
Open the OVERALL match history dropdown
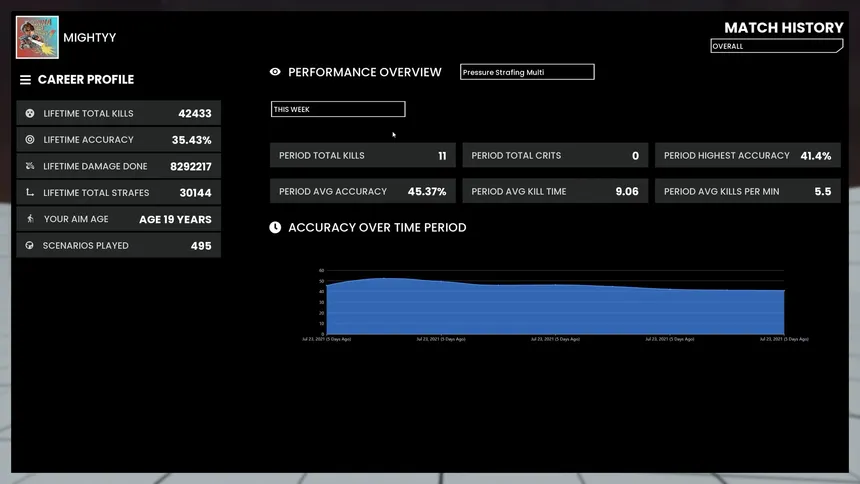[777, 46]
